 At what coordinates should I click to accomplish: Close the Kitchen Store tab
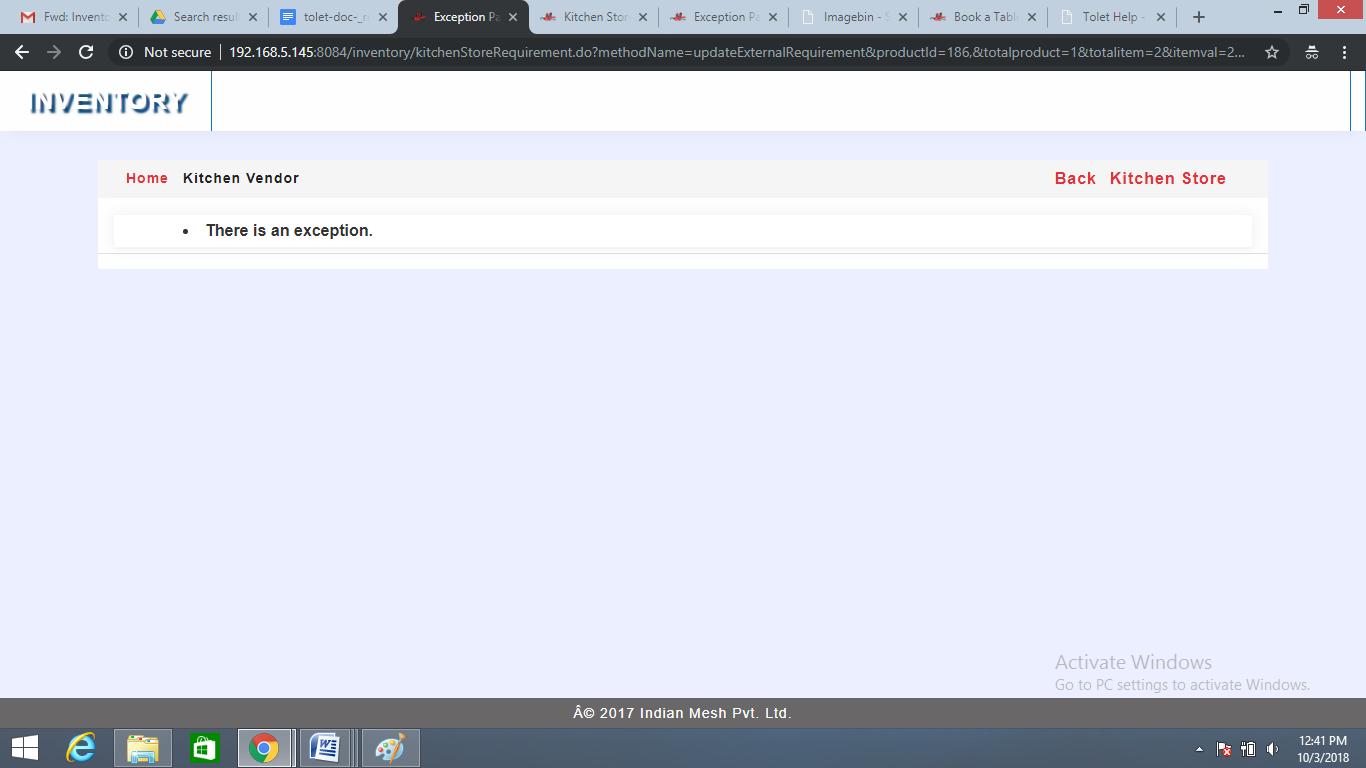pos(643,17)
